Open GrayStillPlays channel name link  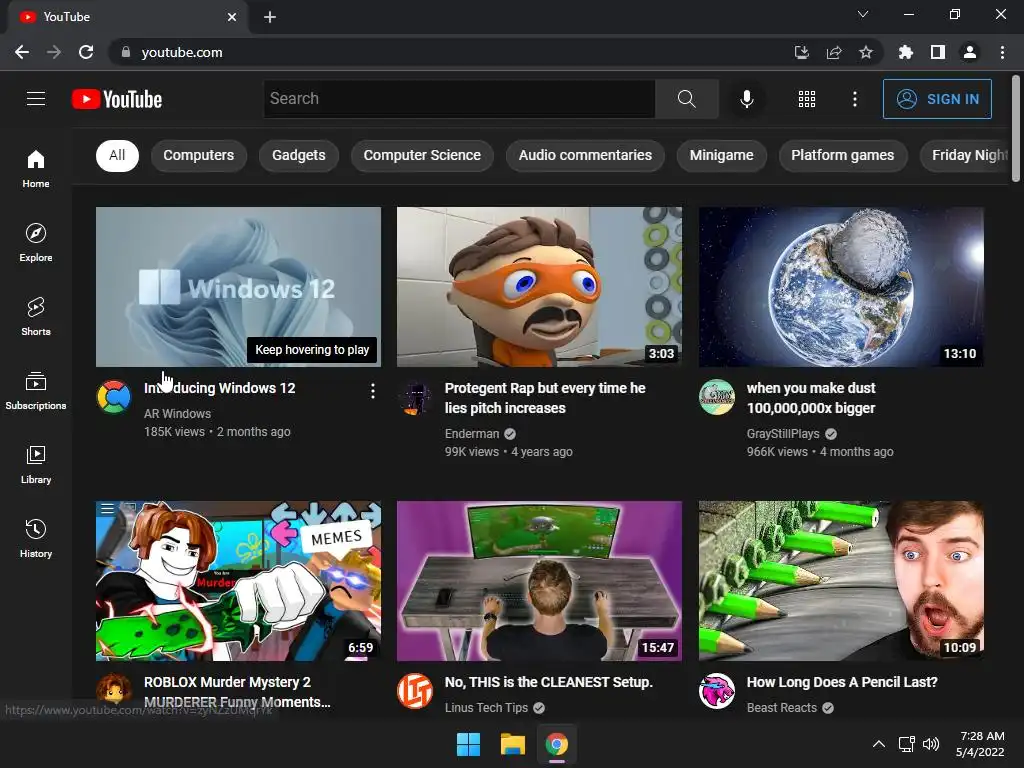click(783, 434)
